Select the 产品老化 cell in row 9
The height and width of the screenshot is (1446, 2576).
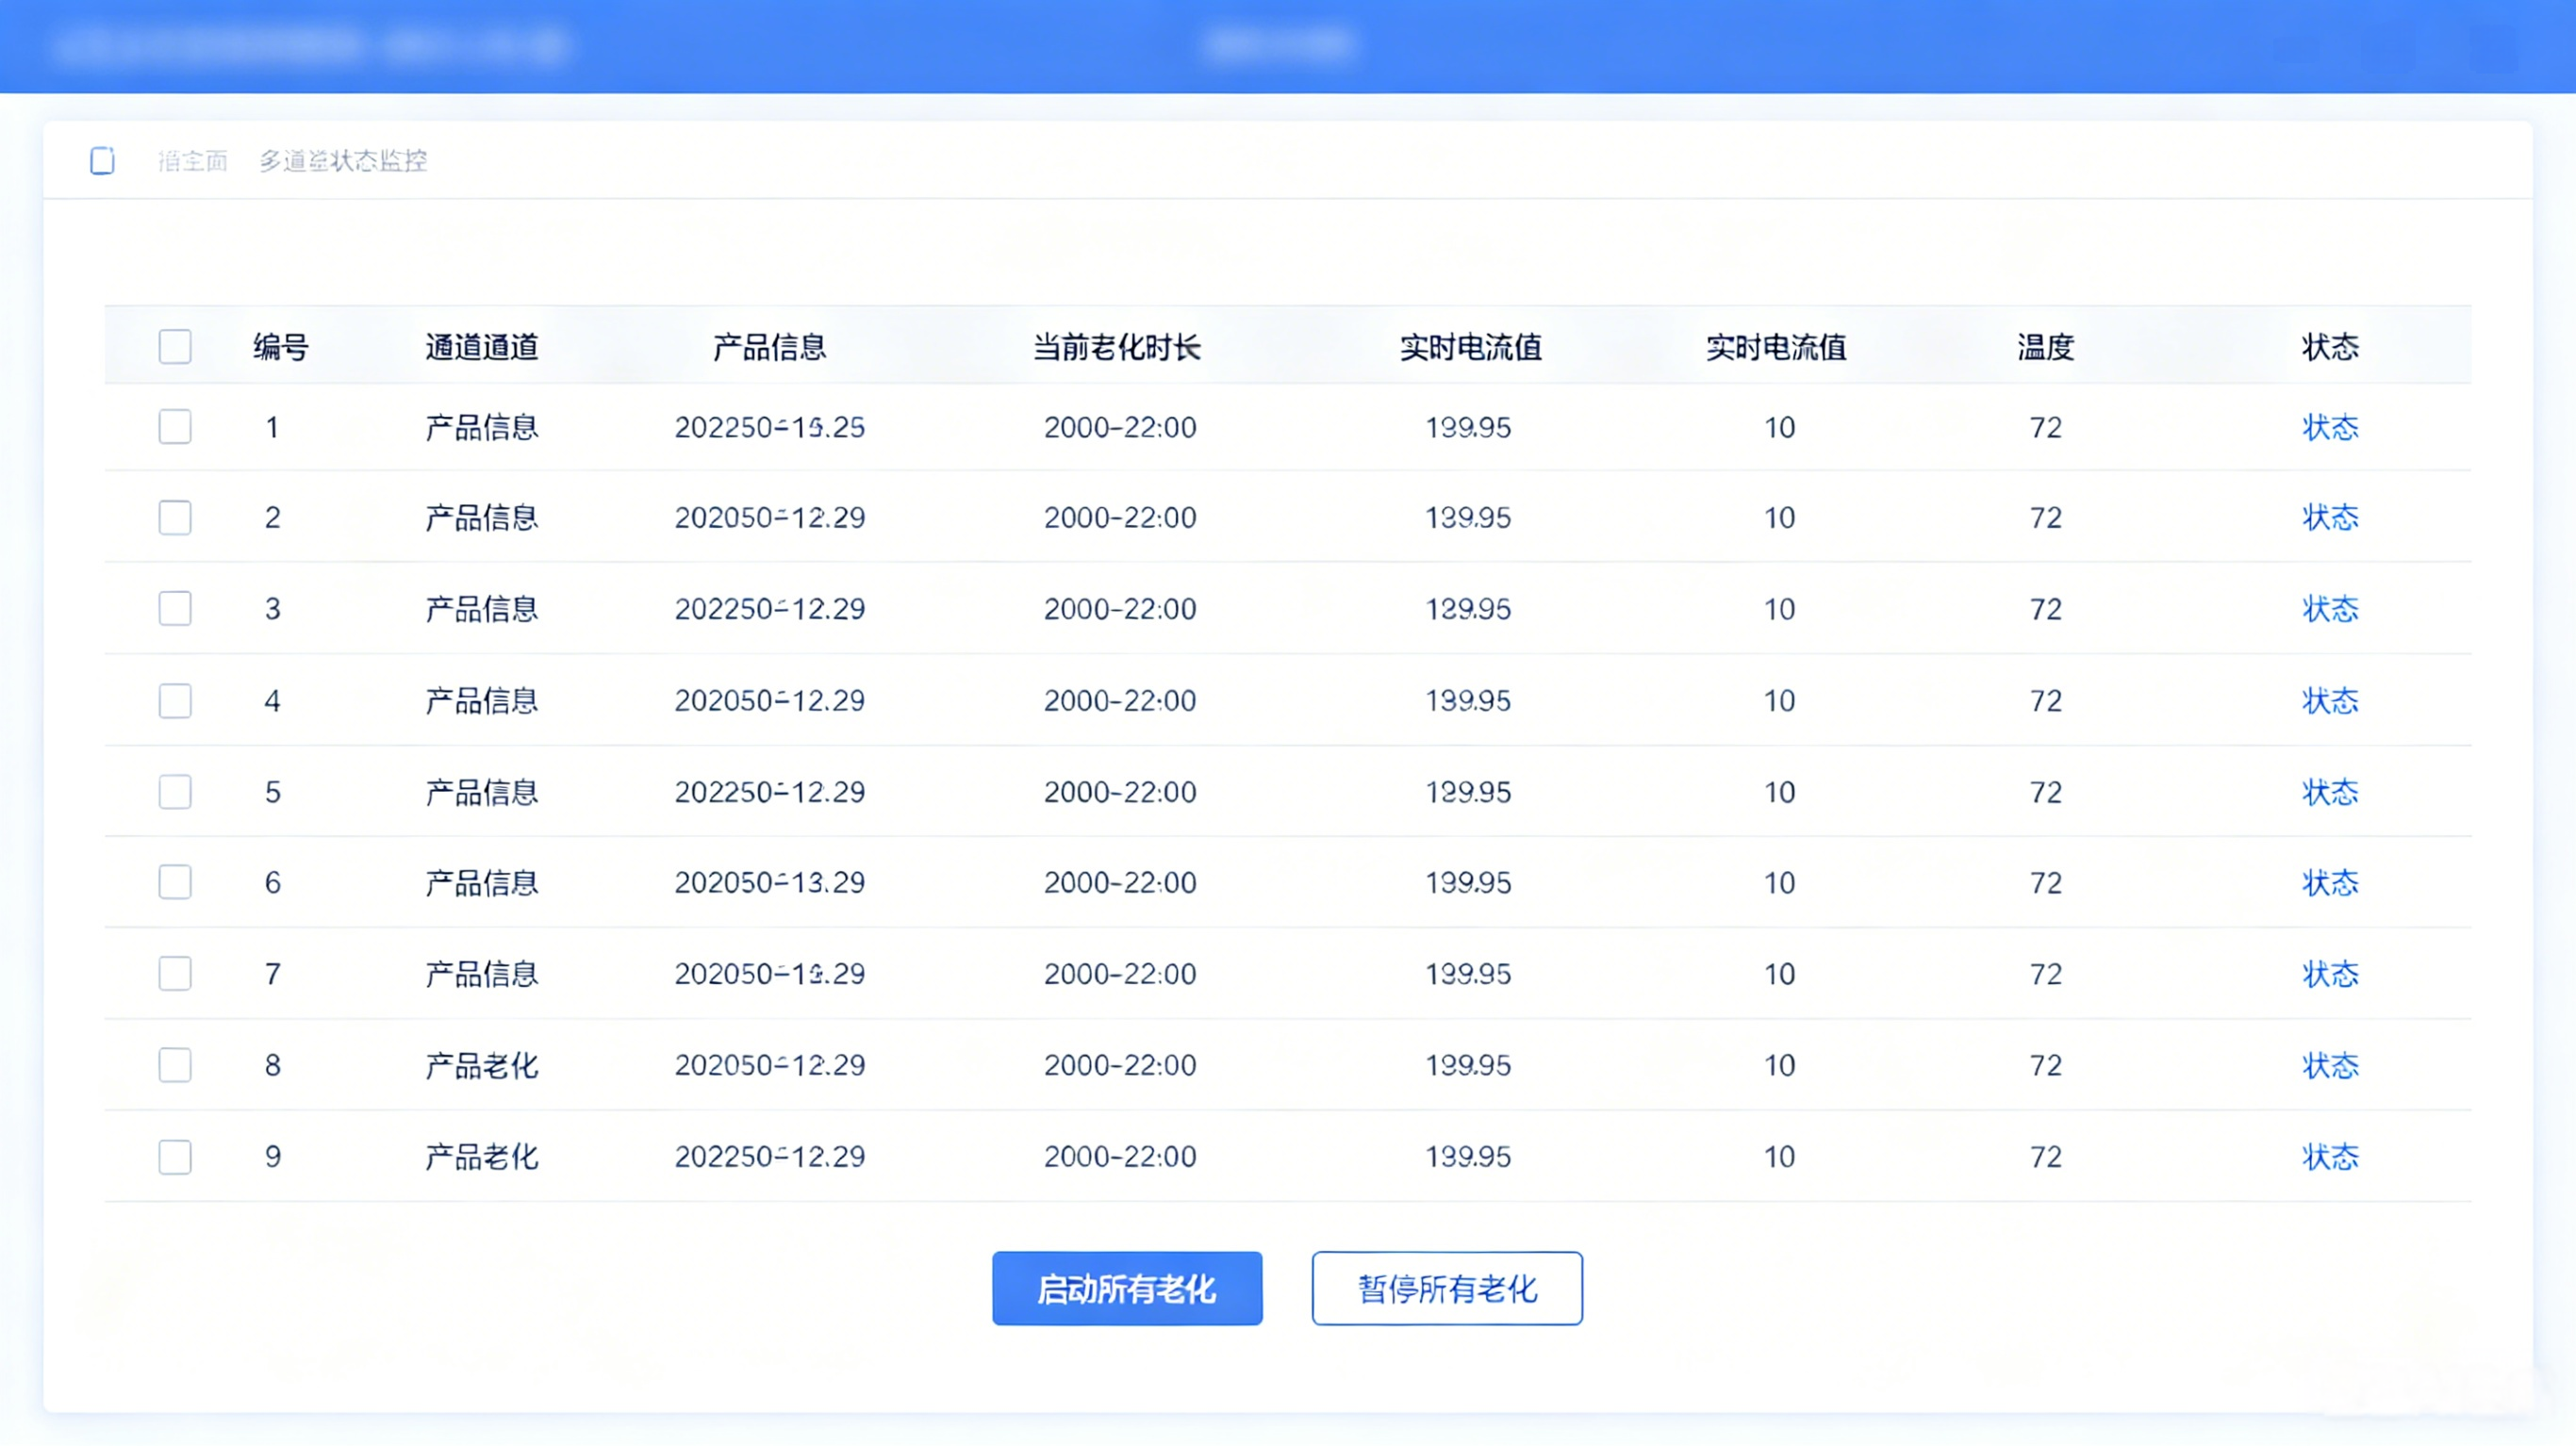(482, 1157)
